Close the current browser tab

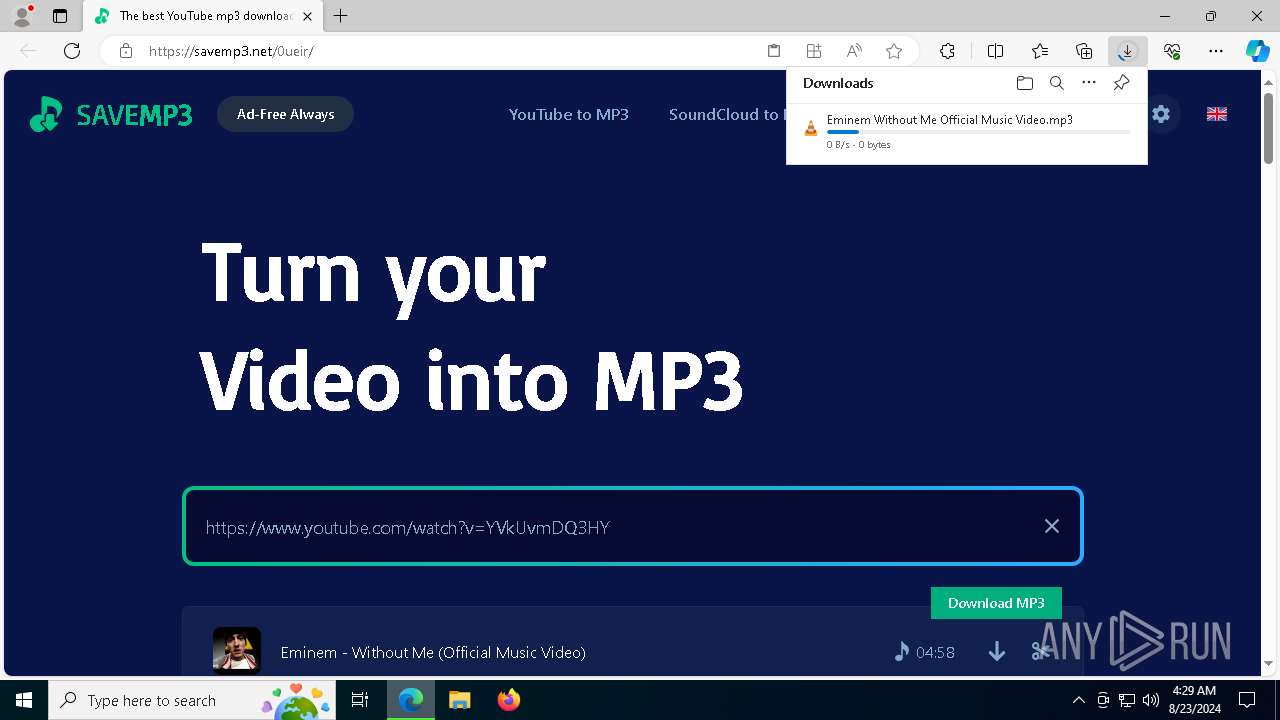coord(307,16)
